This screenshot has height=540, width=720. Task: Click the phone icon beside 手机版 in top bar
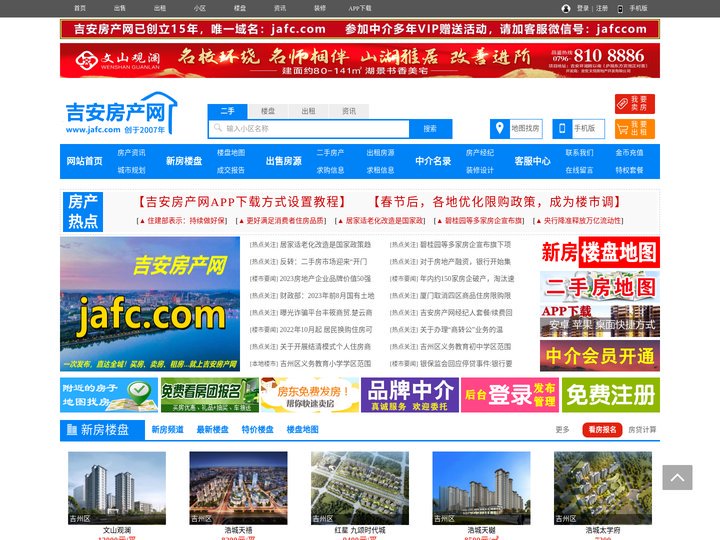coord(620,8)
